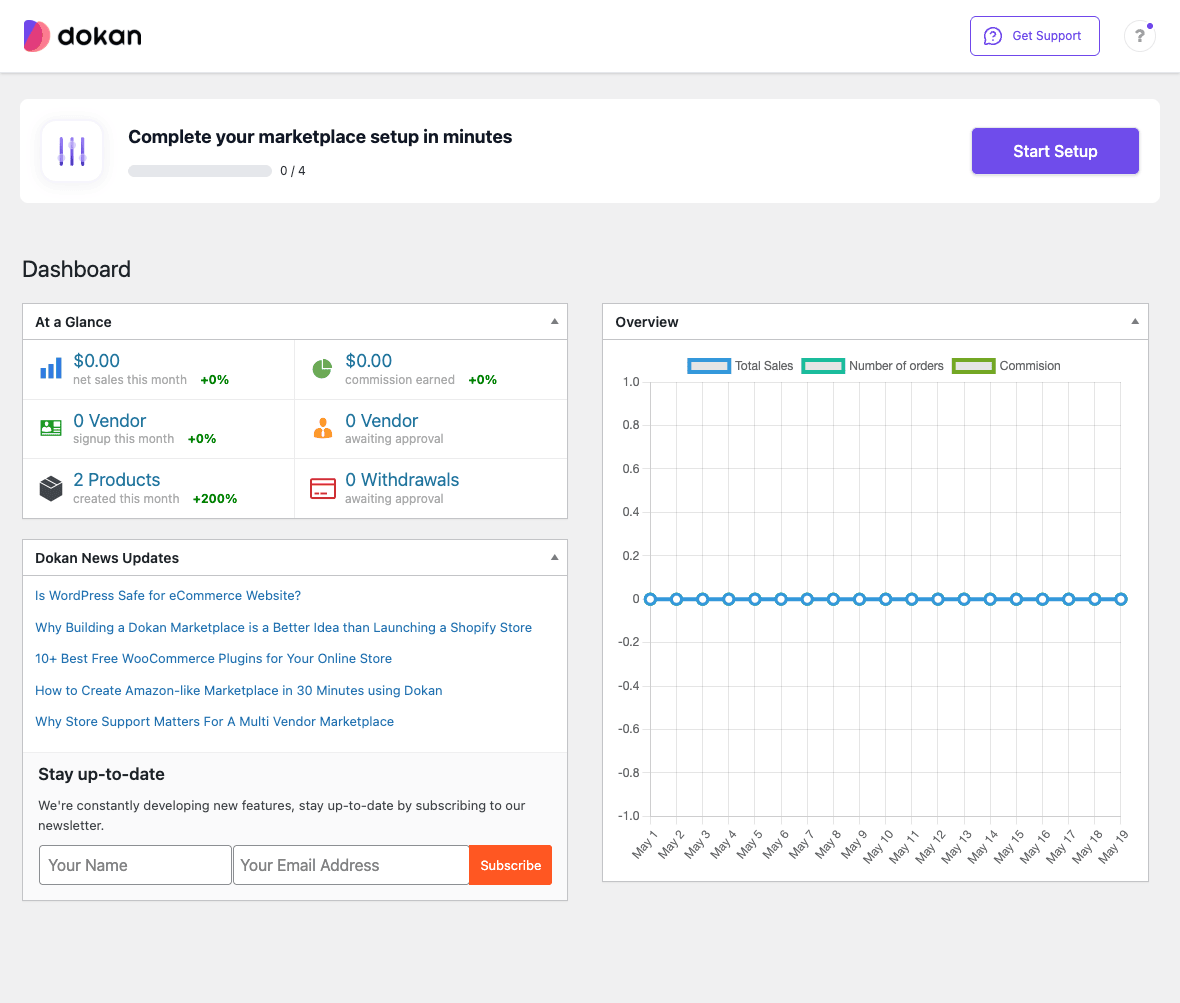Click the Start Setup button
The width and height of the screenshot is (1180, 1003).
pos(1055,151)
